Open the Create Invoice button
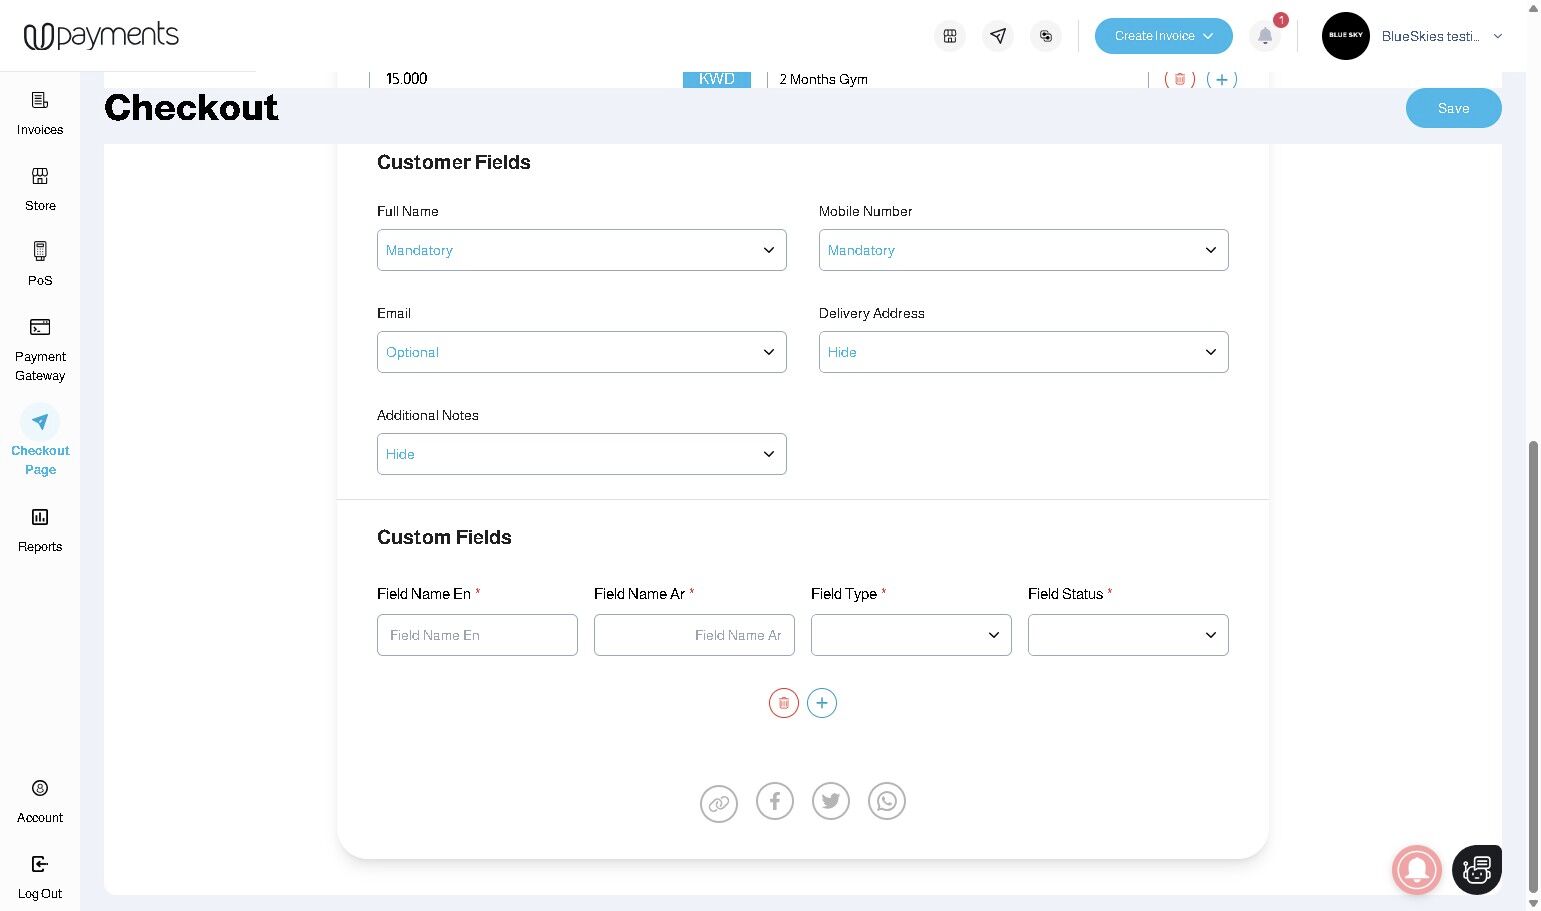Screen dimensions: 1541x911 [x=1164, y=36]
